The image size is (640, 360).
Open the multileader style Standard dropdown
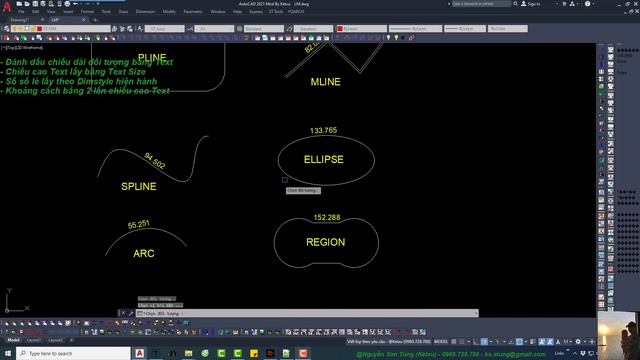[x=313, y=29]
